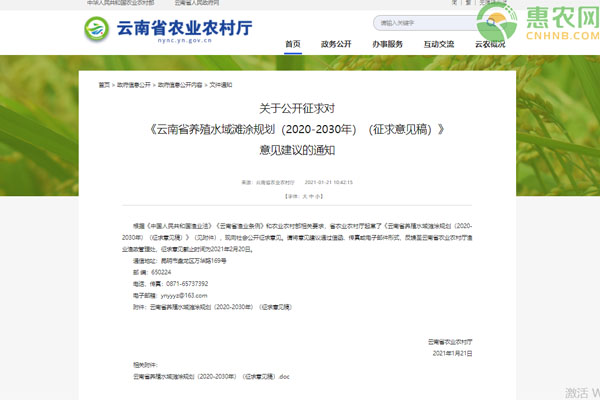
Task: Click the 附件 plan link in the body
Action: tap(221, 307)
